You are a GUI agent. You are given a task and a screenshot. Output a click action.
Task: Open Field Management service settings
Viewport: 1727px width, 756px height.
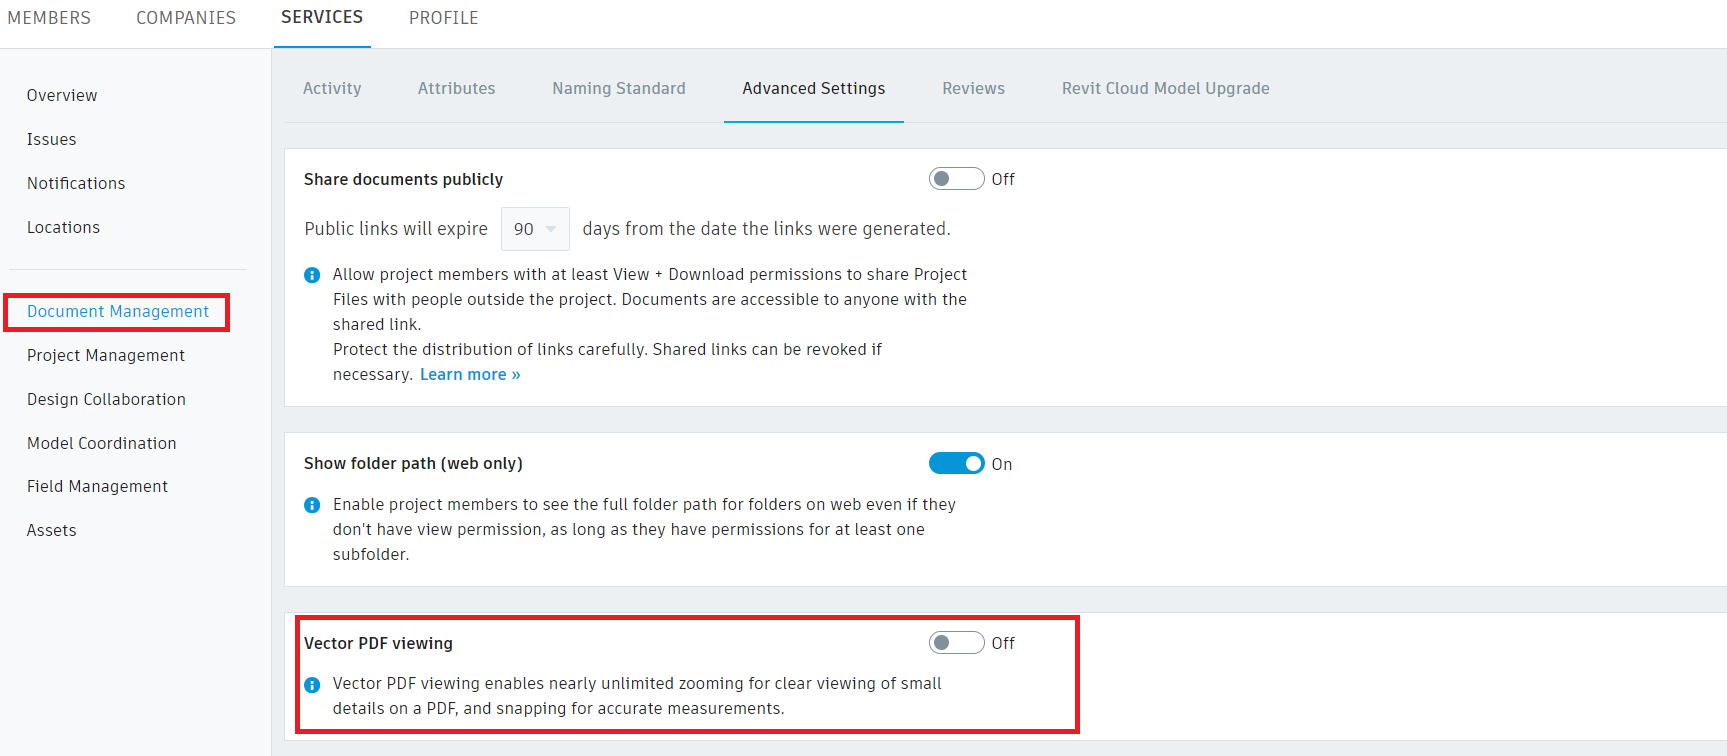(x=97, y=487)
